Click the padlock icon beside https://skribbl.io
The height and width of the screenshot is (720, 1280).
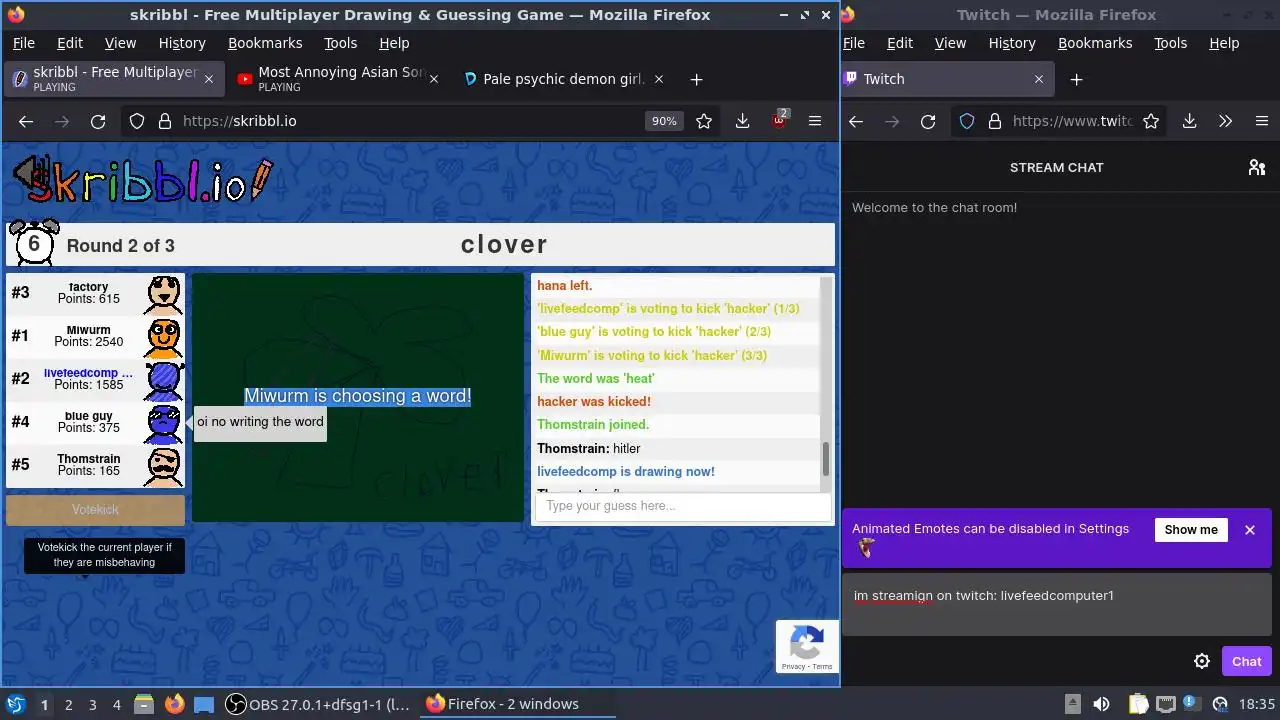(x=165, y=121)
